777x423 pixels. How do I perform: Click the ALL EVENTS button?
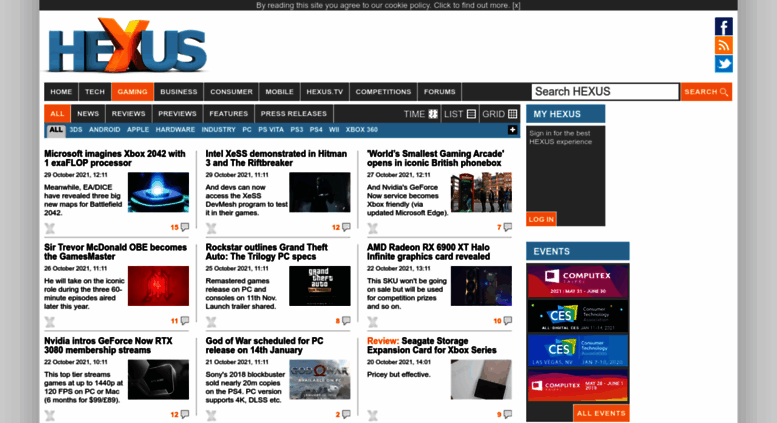601,413
